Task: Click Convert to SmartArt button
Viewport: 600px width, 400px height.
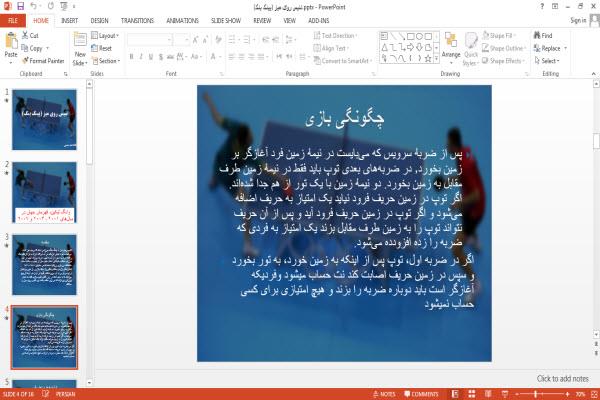Action: [343, 61]
